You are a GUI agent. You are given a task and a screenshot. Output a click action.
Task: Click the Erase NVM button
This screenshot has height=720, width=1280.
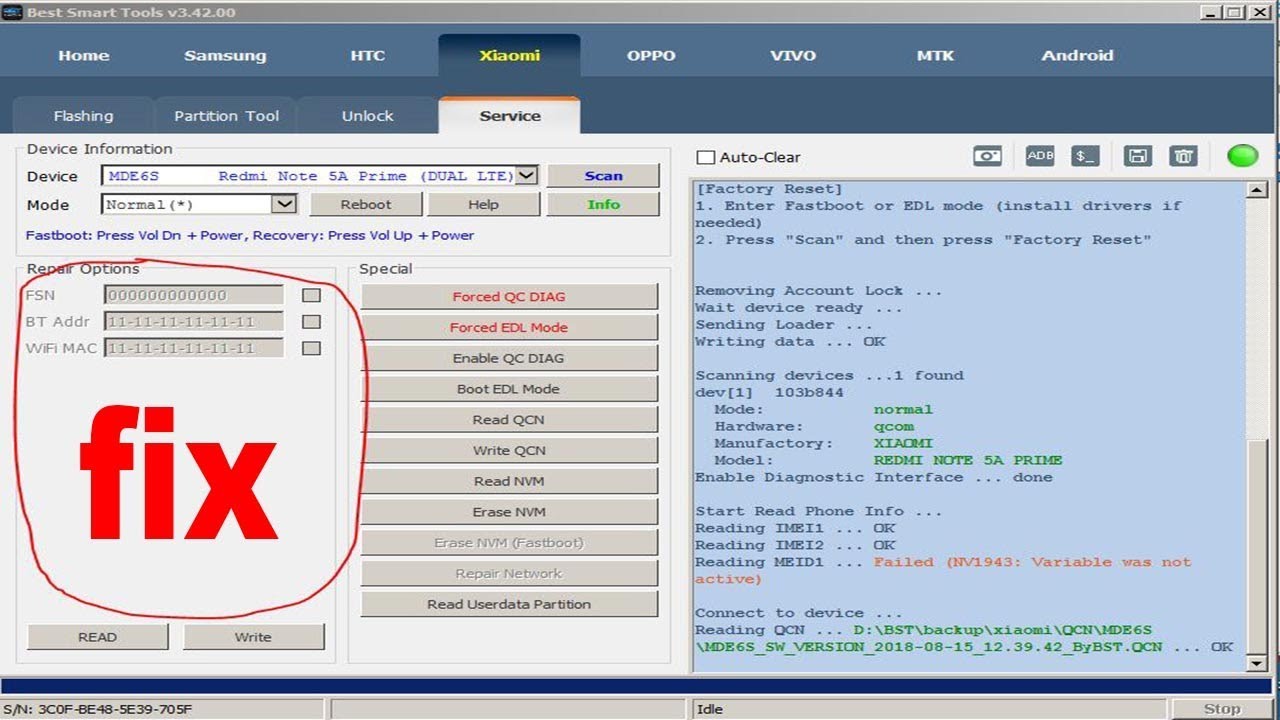click(x=509, y=512)
